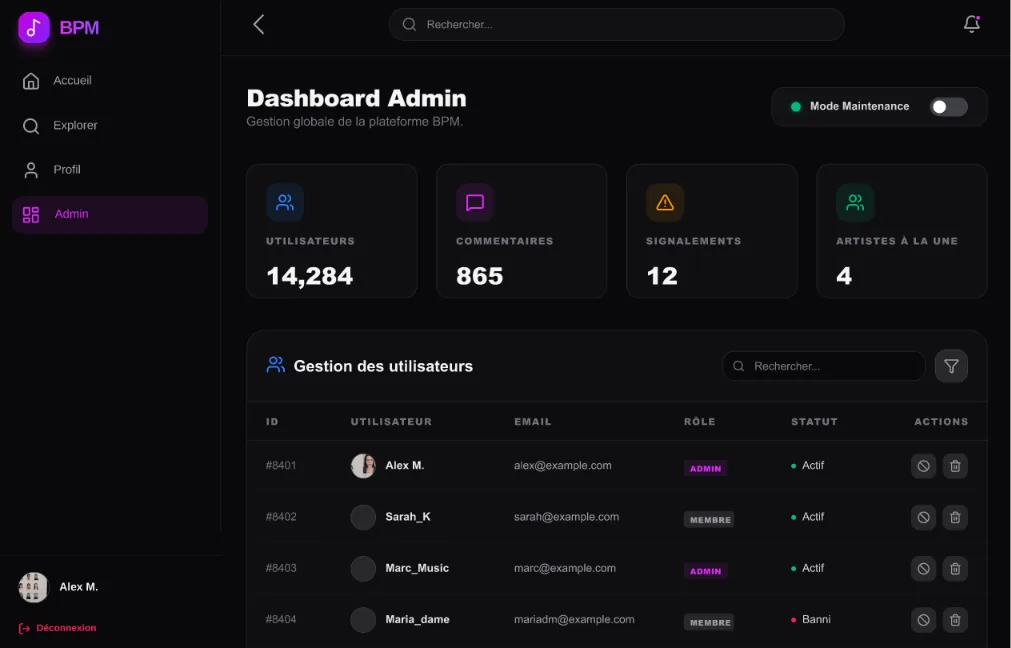Click the Signalements warning triangle icon
This screenshot has height=648, width=1011.
(x=665, y=202)
